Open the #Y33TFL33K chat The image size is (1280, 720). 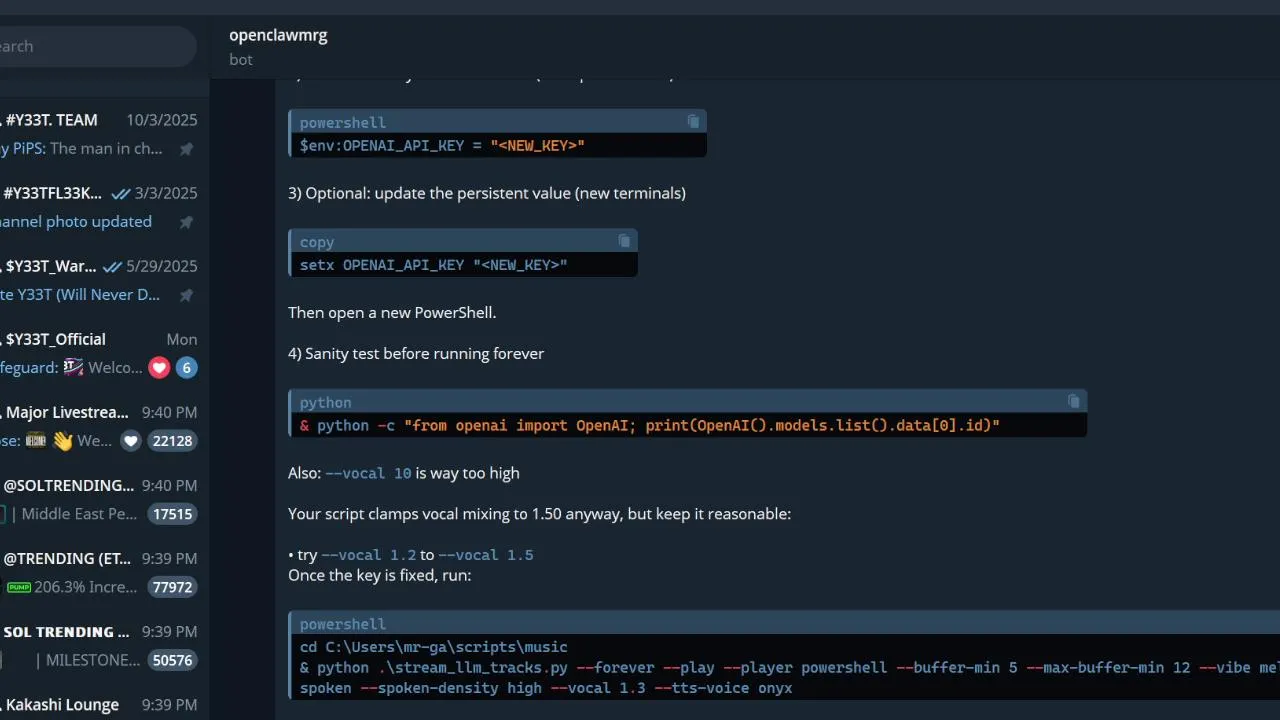(104, 207)
